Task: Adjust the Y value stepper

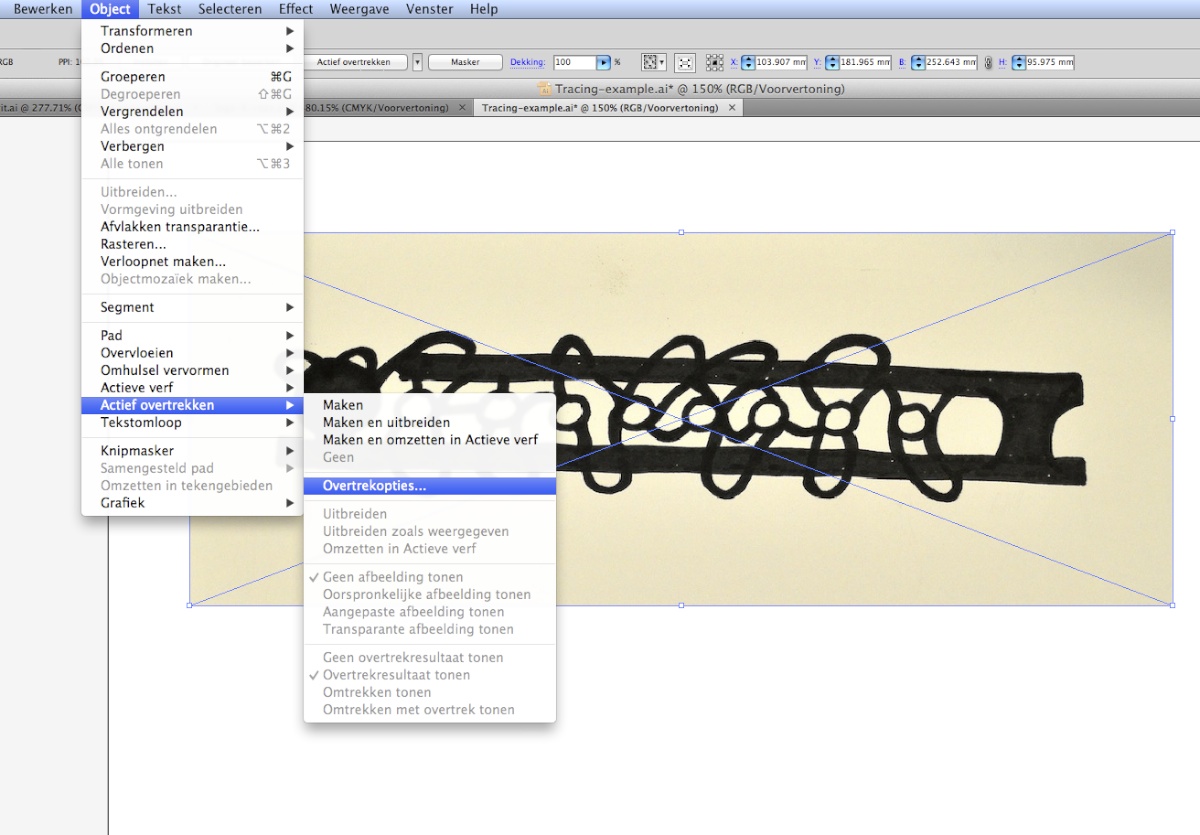Action: coord(831,62)
